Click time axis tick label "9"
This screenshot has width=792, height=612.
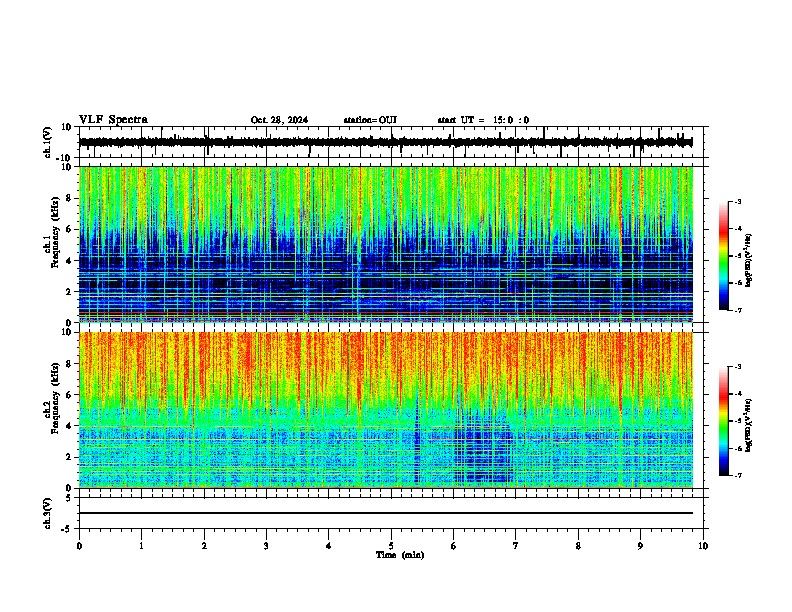[x=640, y=546]
